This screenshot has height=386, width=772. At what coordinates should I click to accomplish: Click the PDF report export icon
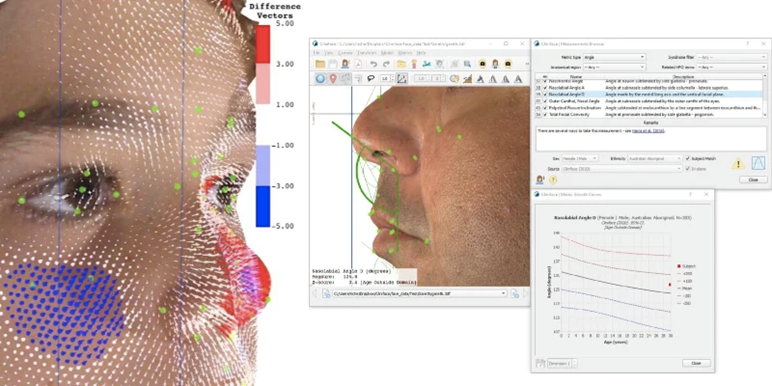tap(358, 64)
